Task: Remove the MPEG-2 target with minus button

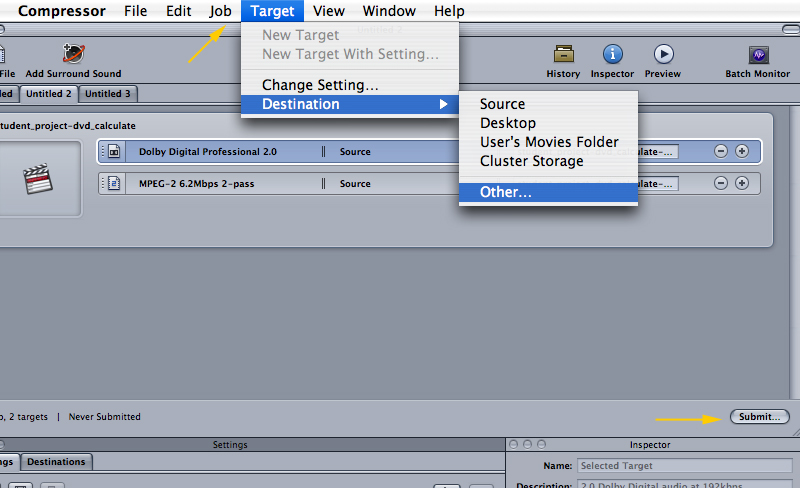Action: (x=721, y=183)
